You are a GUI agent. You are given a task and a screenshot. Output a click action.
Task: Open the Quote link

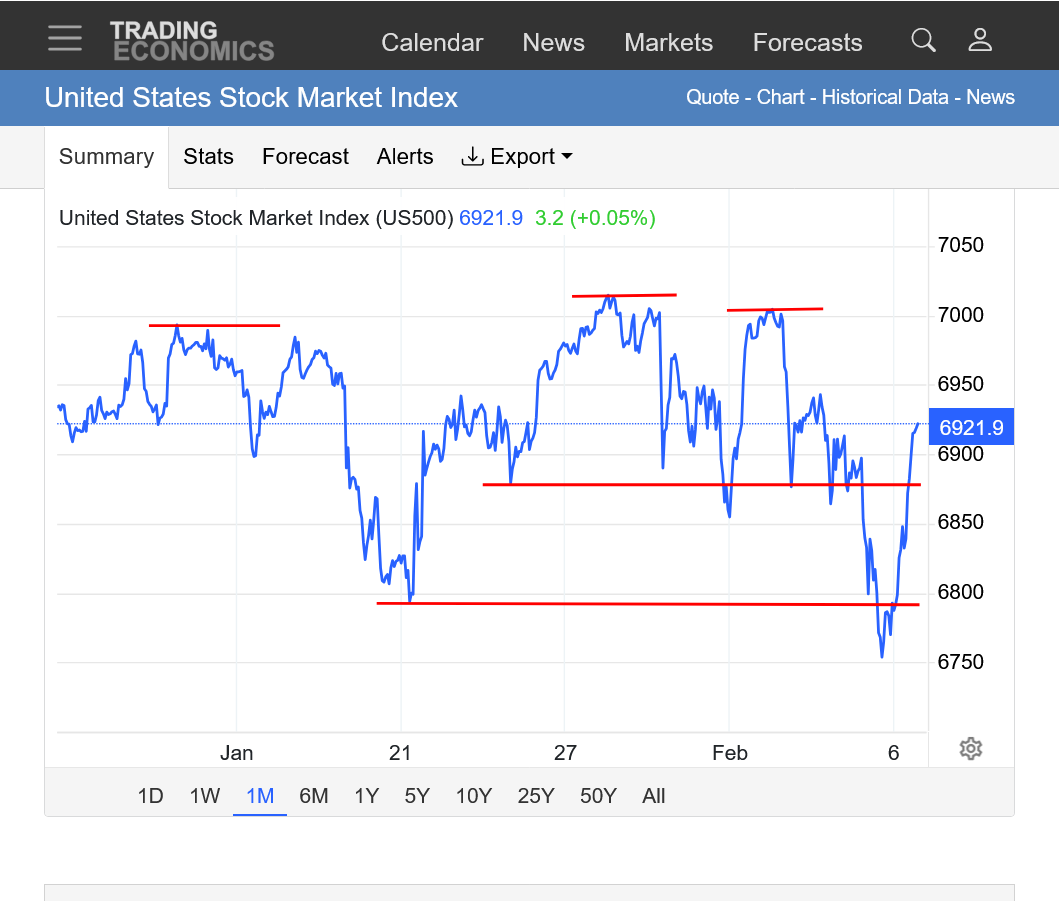click(712, 98)
